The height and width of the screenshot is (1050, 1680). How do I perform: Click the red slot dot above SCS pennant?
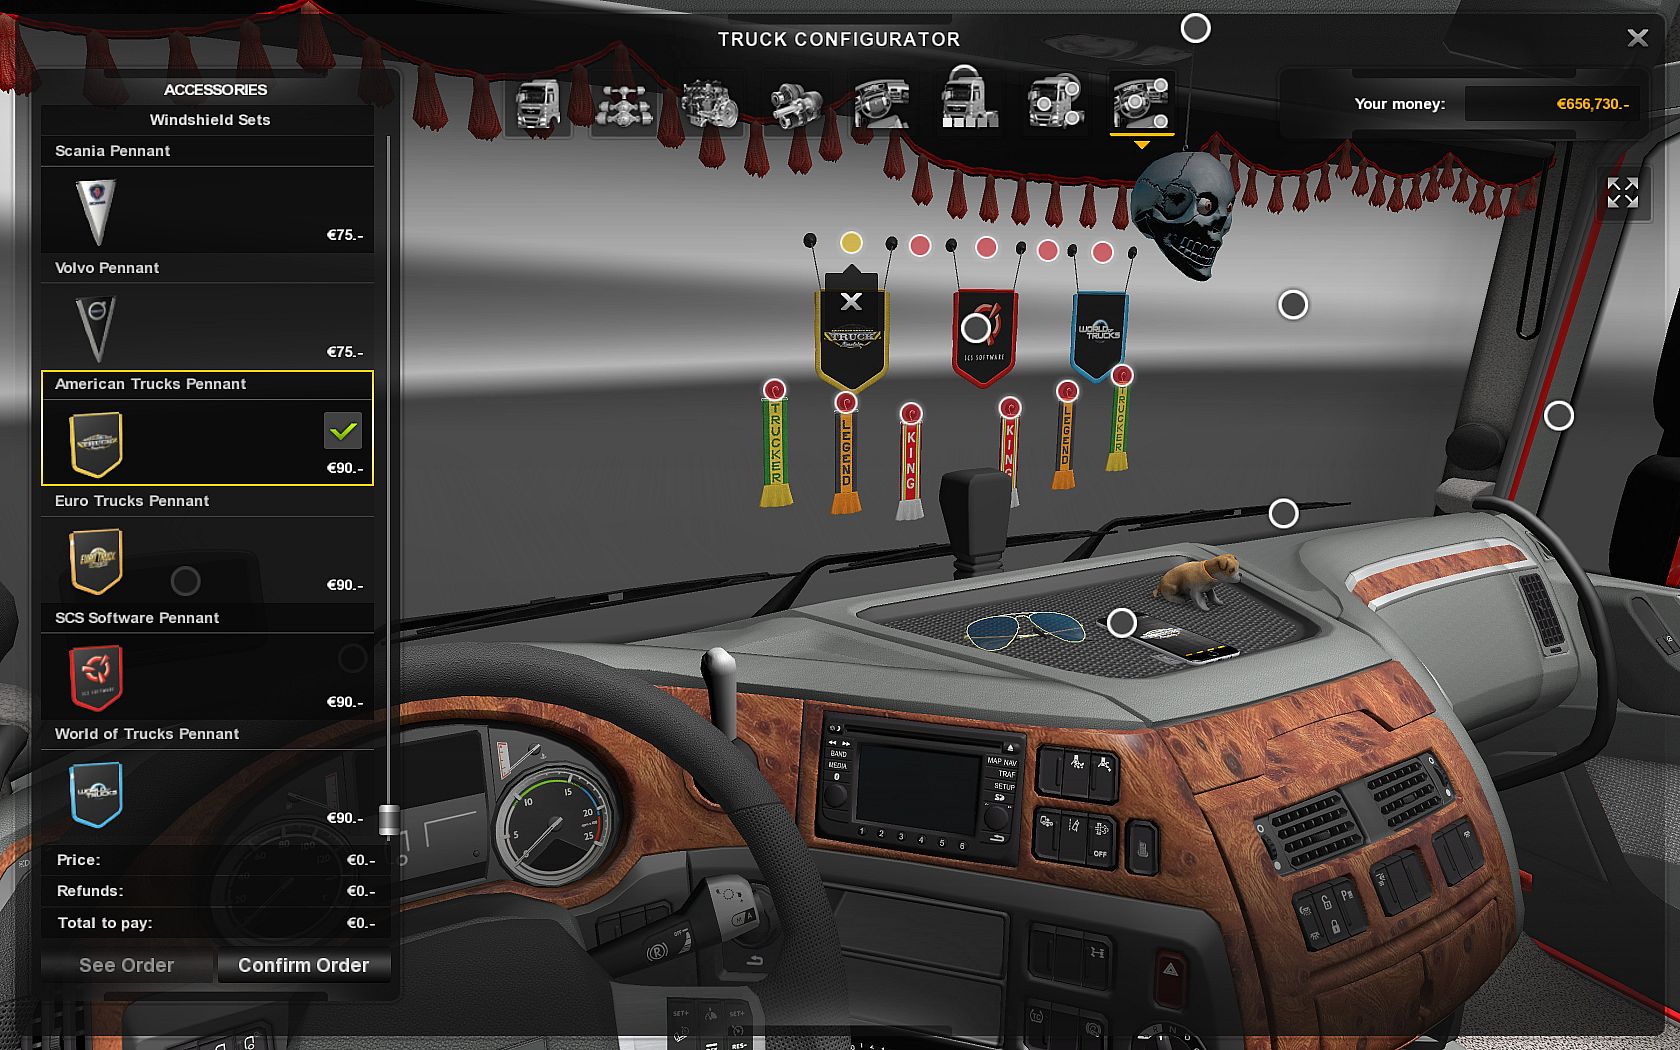tap(986, 247)
